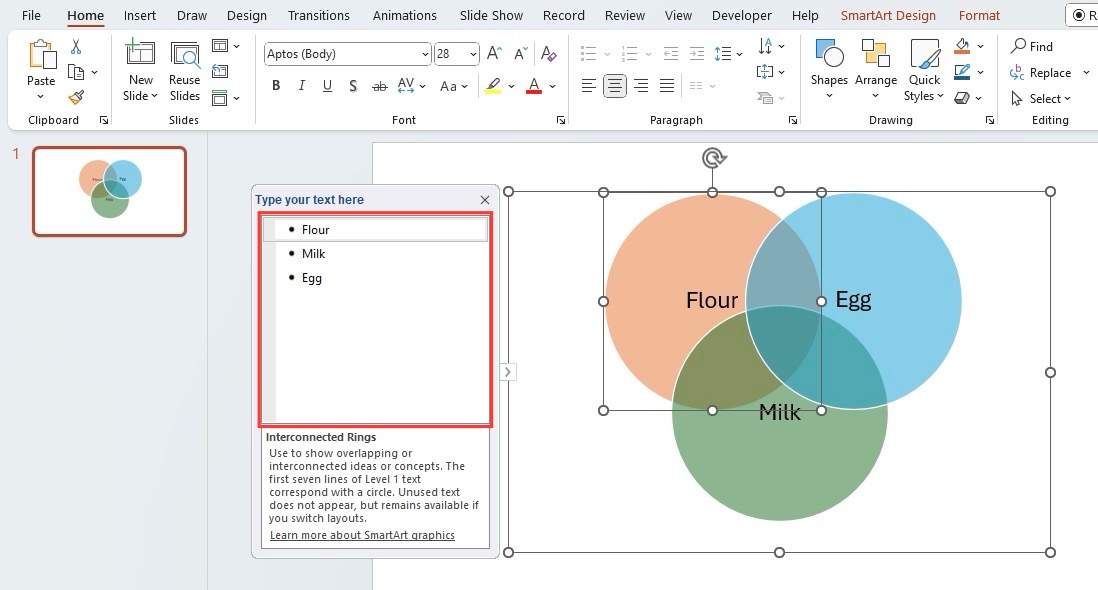This screenshot has width=1098, height=590.
Task: Open Quick Styles gallery
Action: coord(924,70)
